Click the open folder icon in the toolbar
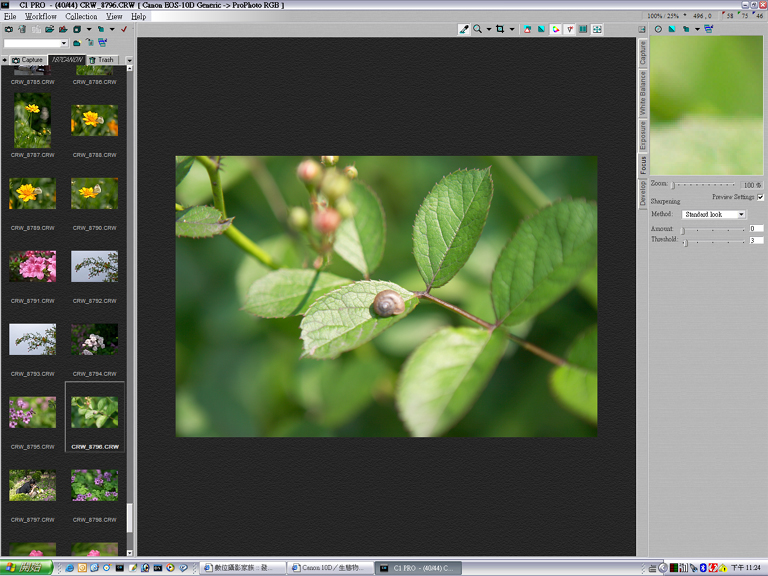The width and height of the screenshot is (768, 576). [49, 29]
